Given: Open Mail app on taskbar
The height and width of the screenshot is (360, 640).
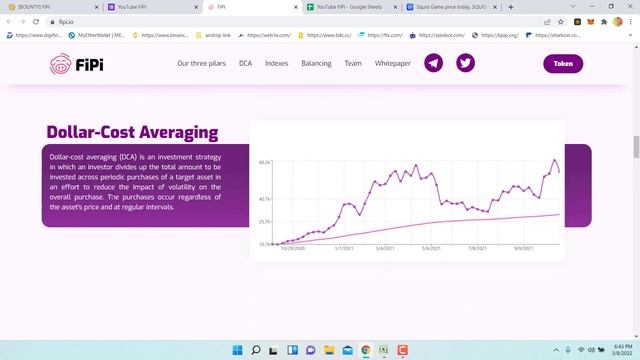Looking at the screenshot, I should tap(347, 350).
